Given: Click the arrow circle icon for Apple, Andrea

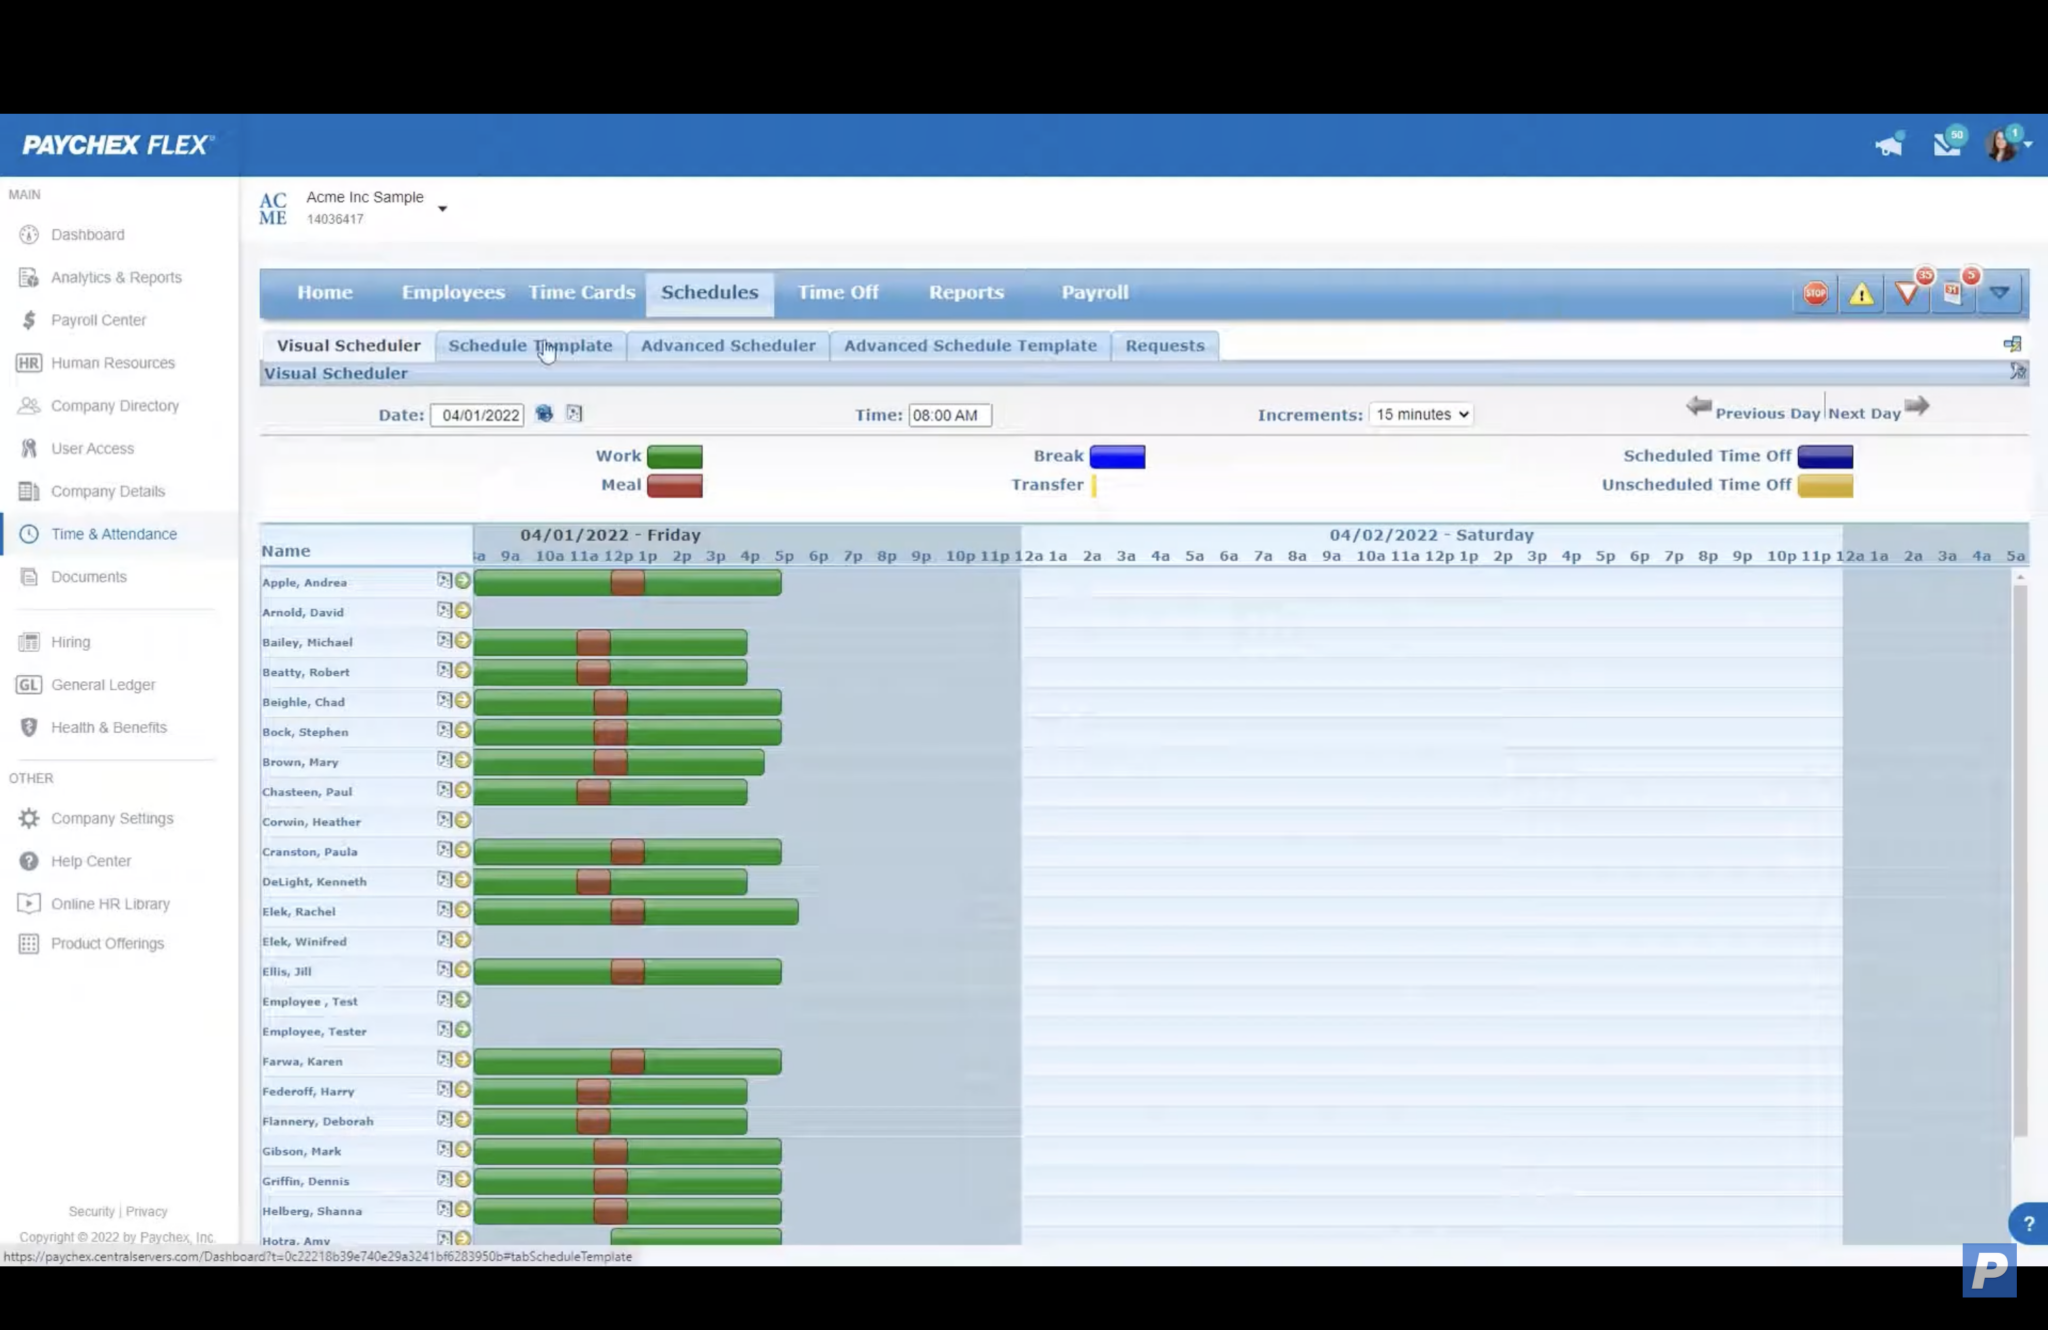Looking at the screenshot, I should click(x=462, y=581).
